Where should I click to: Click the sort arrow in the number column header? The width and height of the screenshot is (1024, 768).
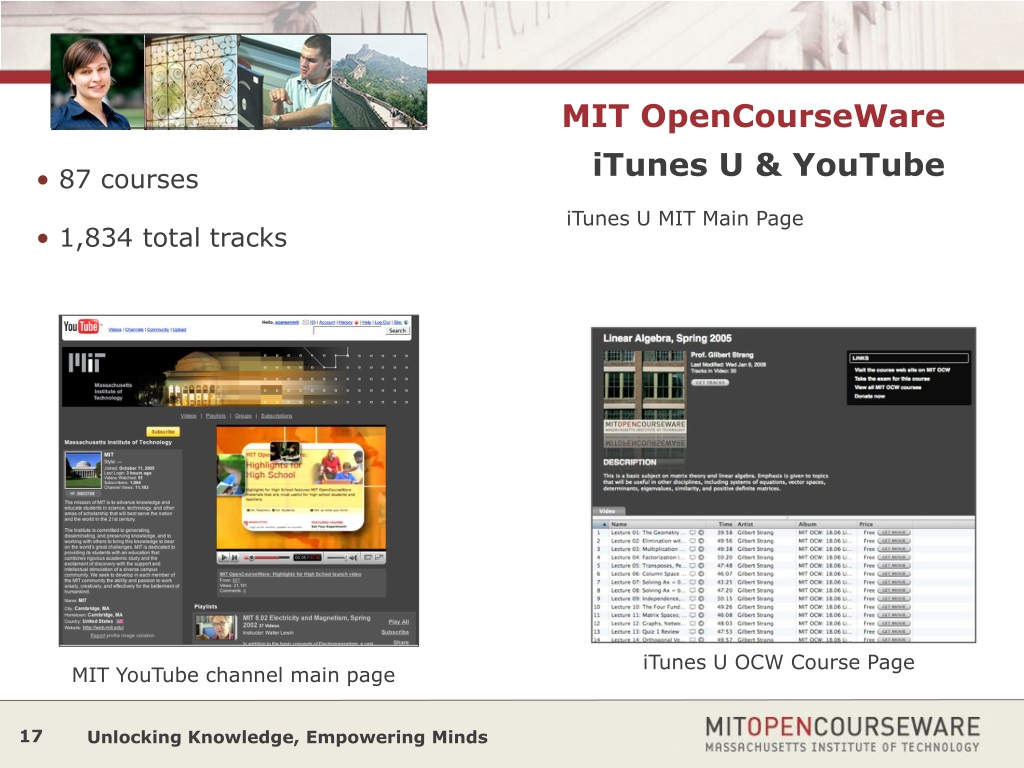click(604, 524)
